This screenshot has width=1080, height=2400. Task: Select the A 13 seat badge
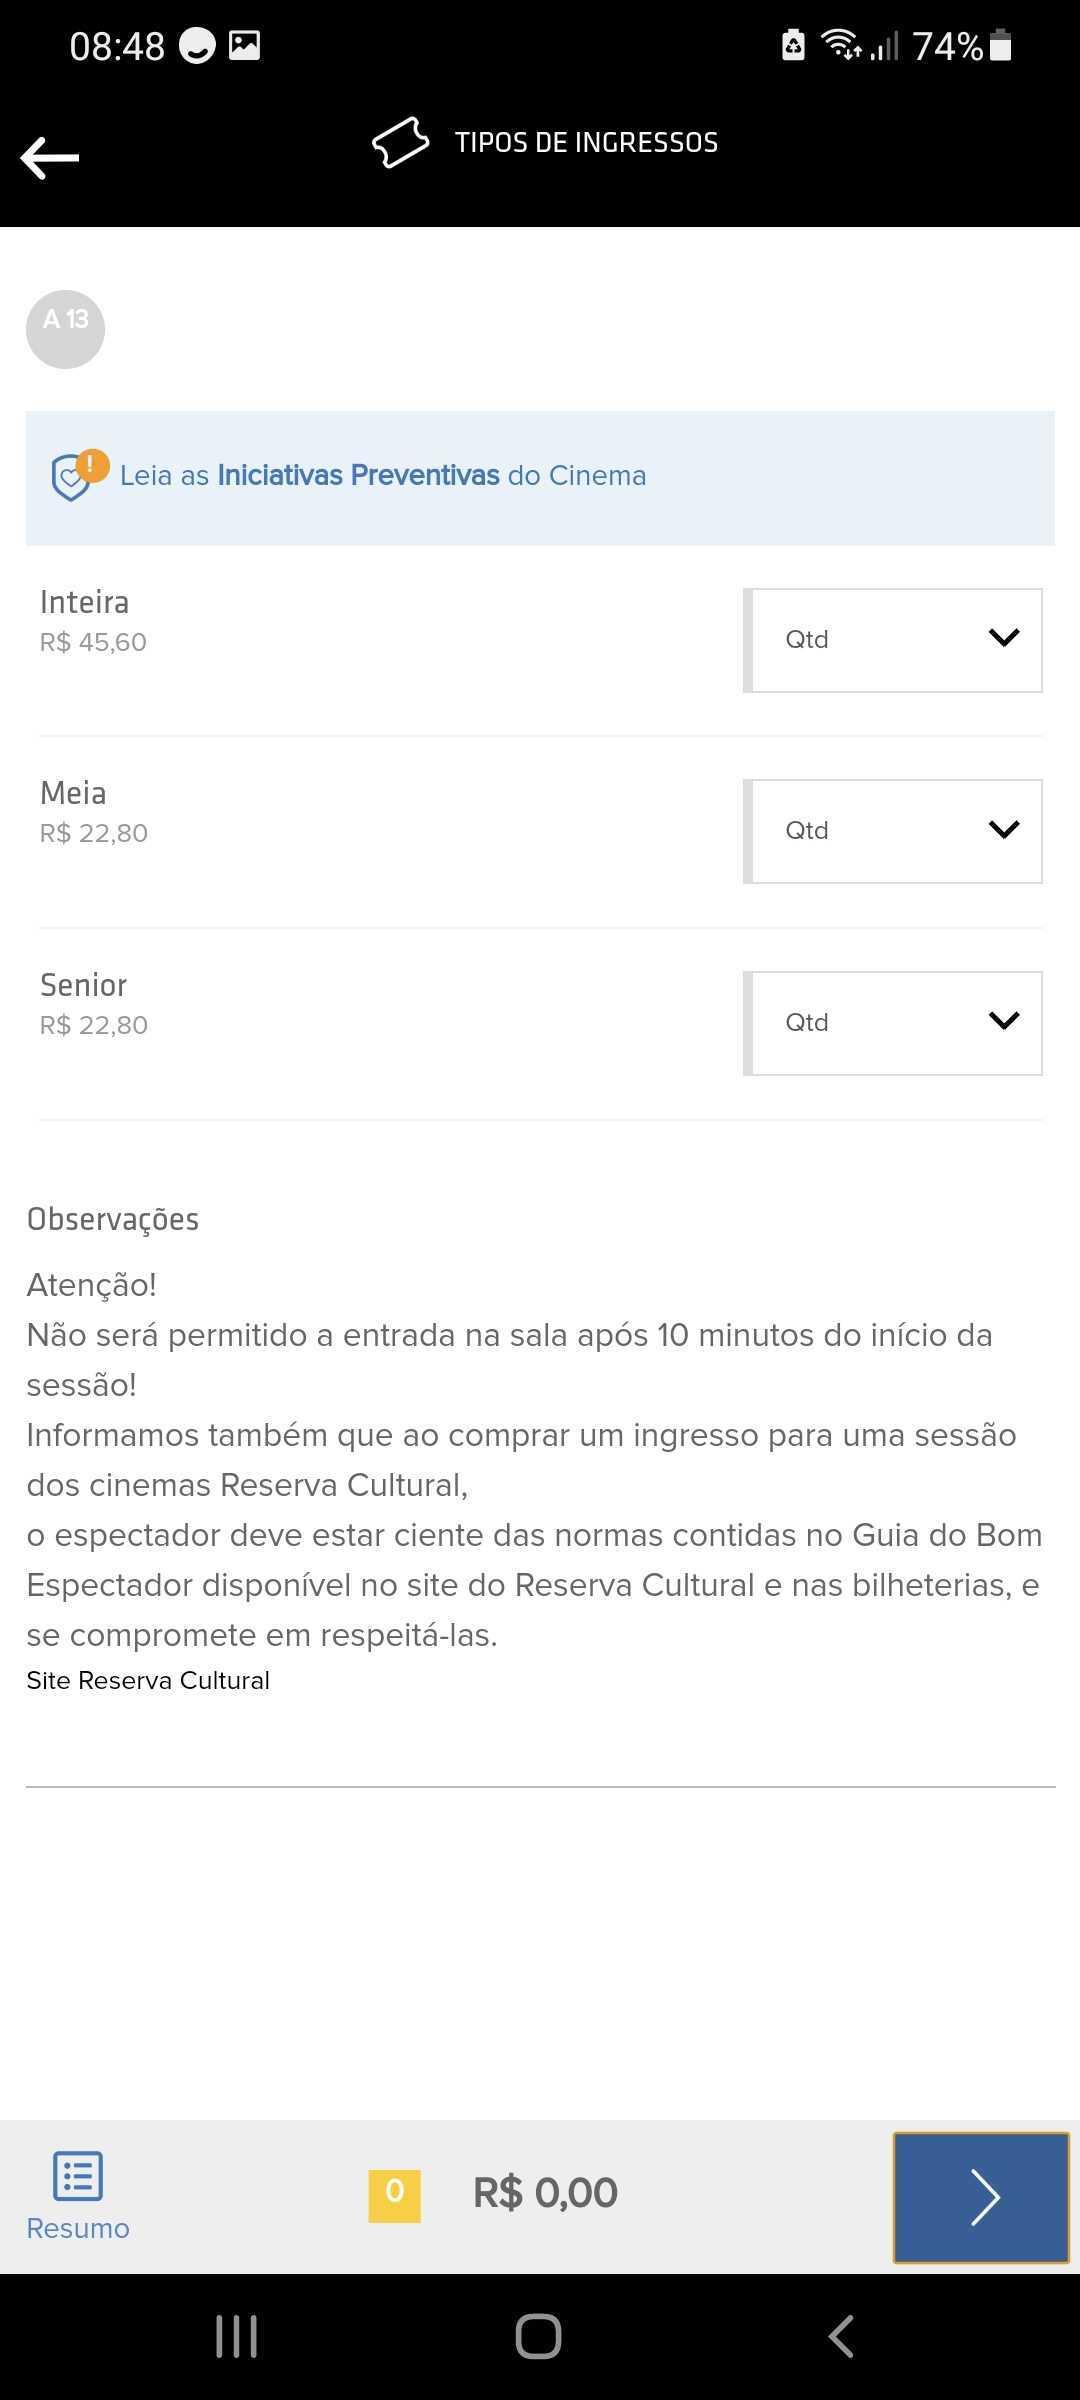[65, 329]
